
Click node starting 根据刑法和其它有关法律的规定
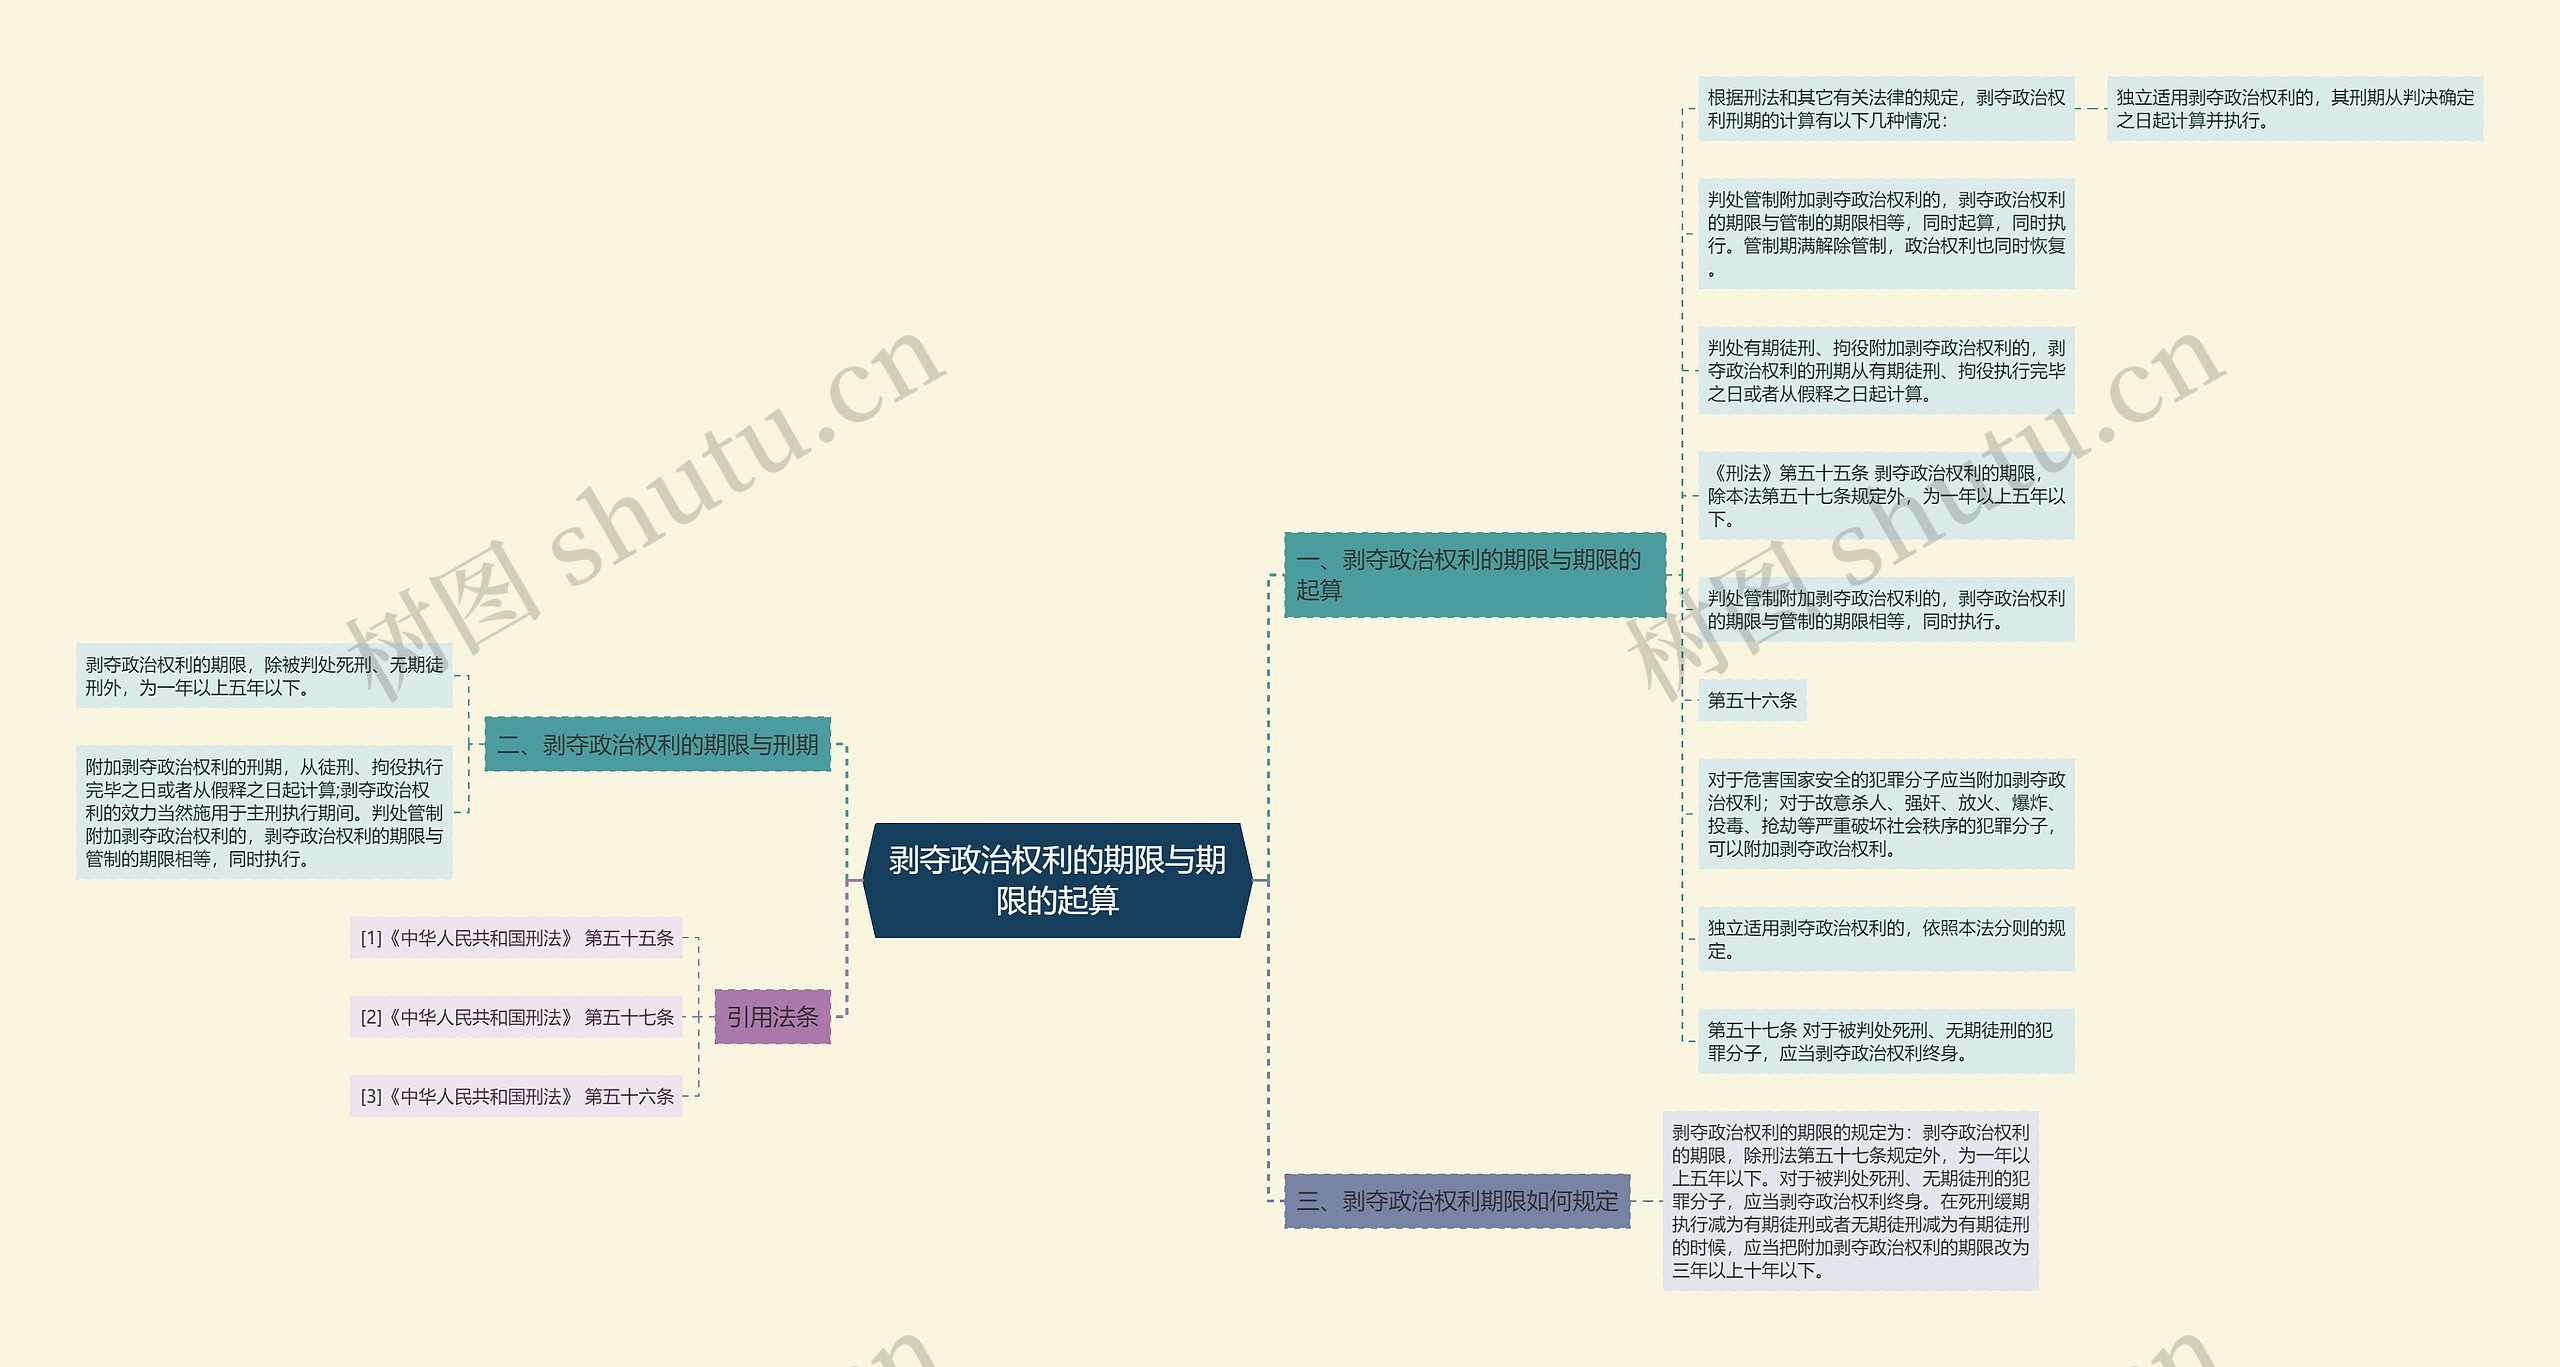pyautogui.click(x=1885, y=109)
